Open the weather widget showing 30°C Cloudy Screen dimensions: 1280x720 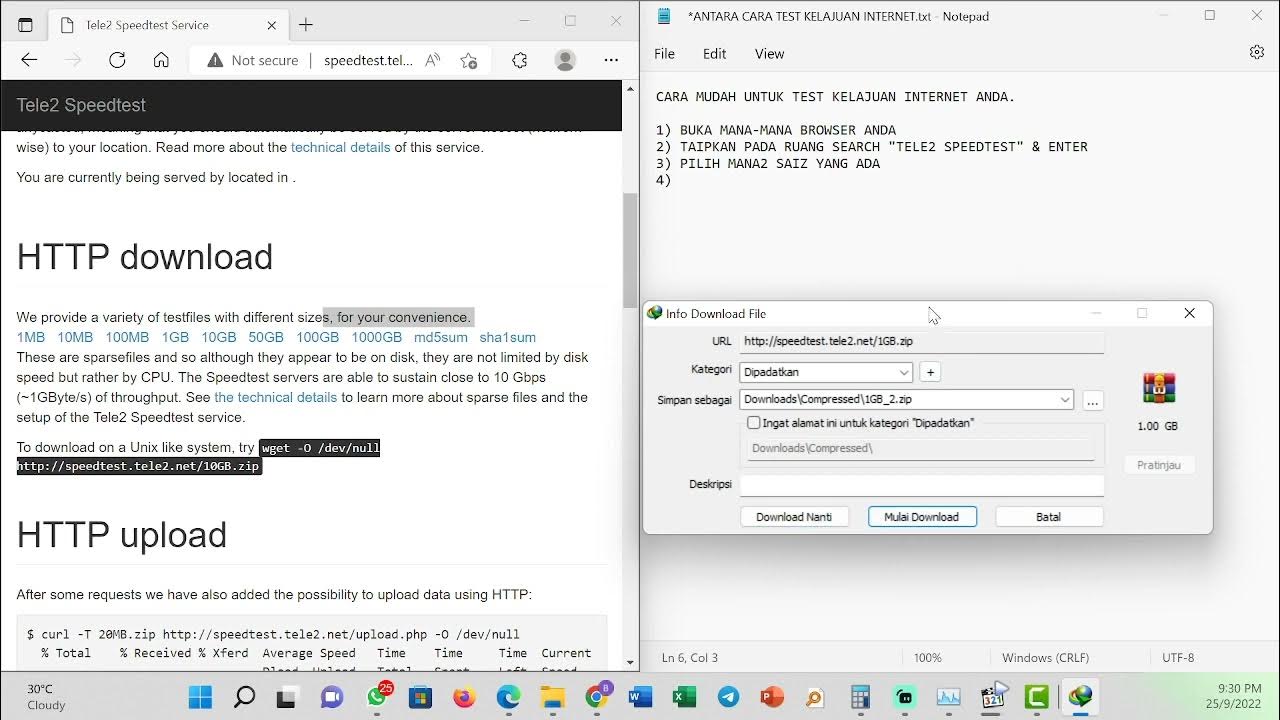(45, 697)
